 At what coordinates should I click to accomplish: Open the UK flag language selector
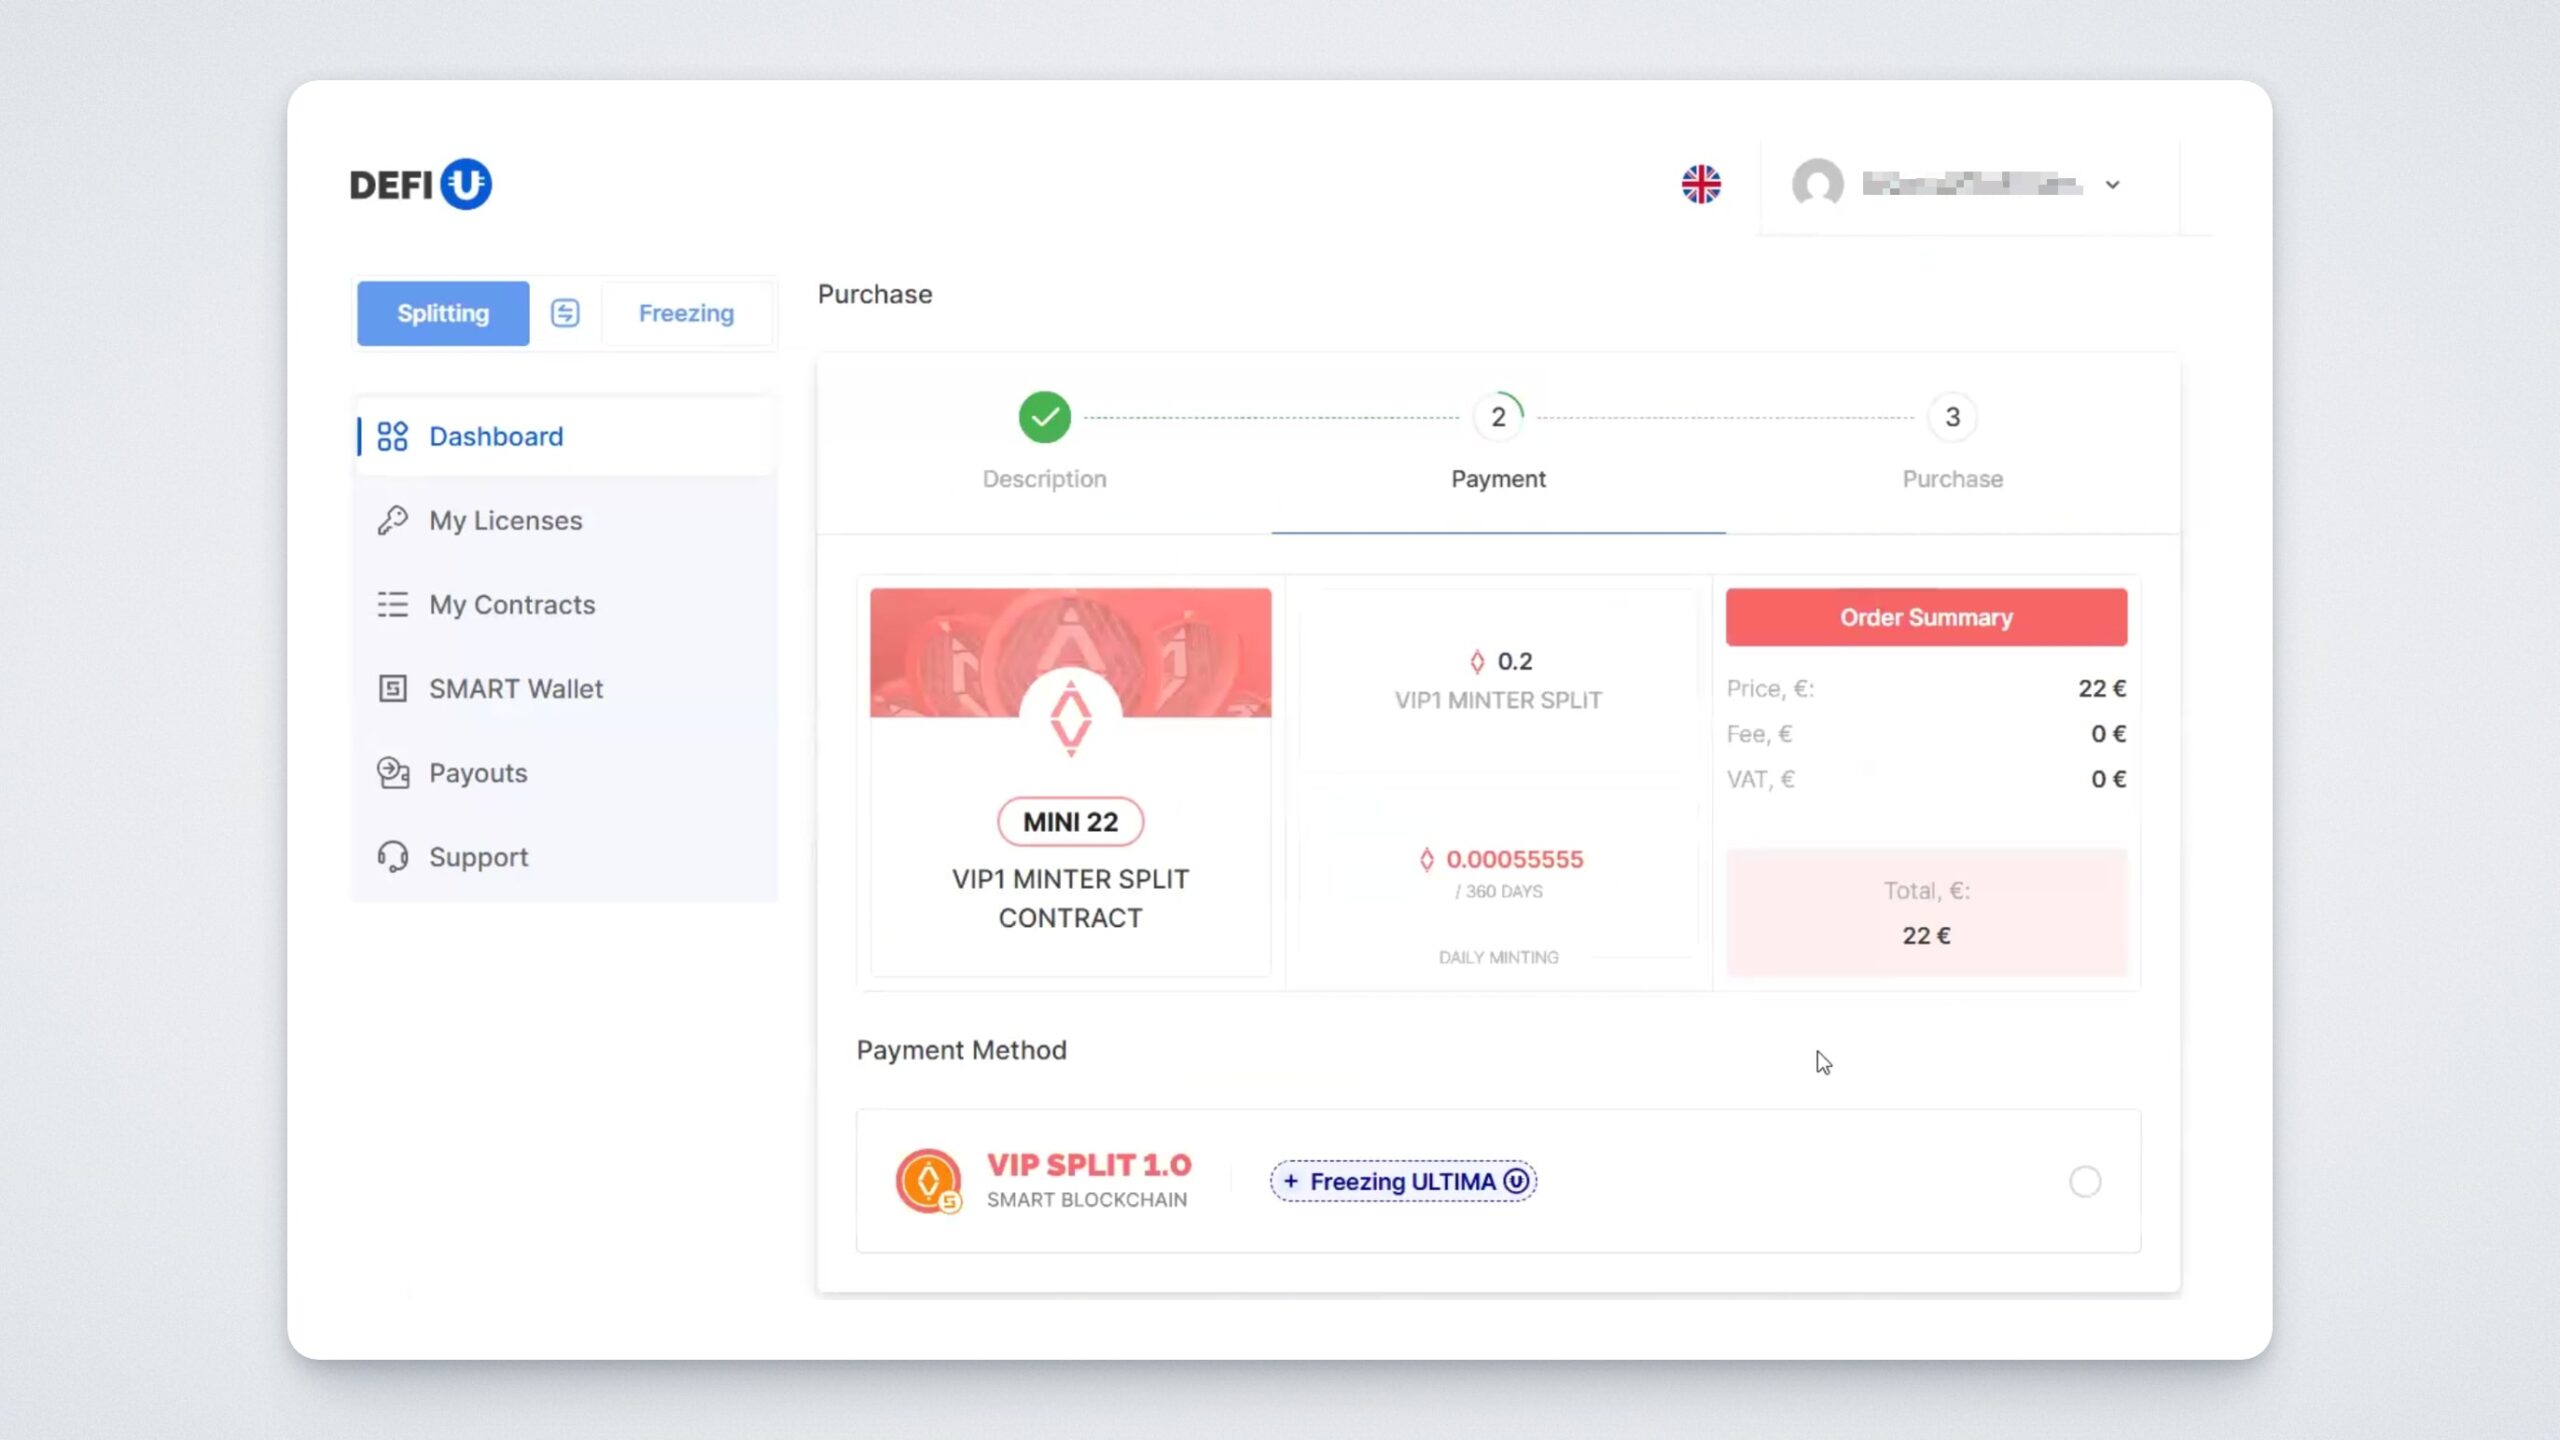pos(1701,184)
